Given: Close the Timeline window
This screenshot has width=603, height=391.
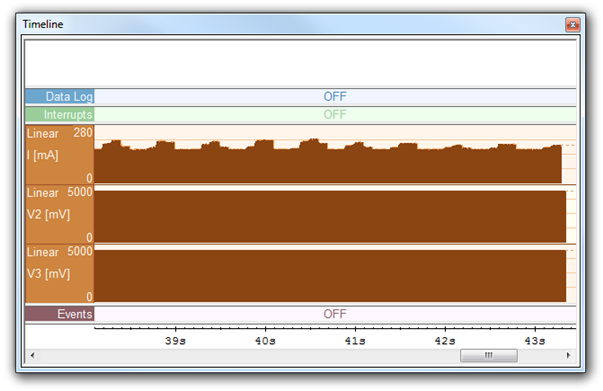Looking at the screenshot, I should 572,25.
